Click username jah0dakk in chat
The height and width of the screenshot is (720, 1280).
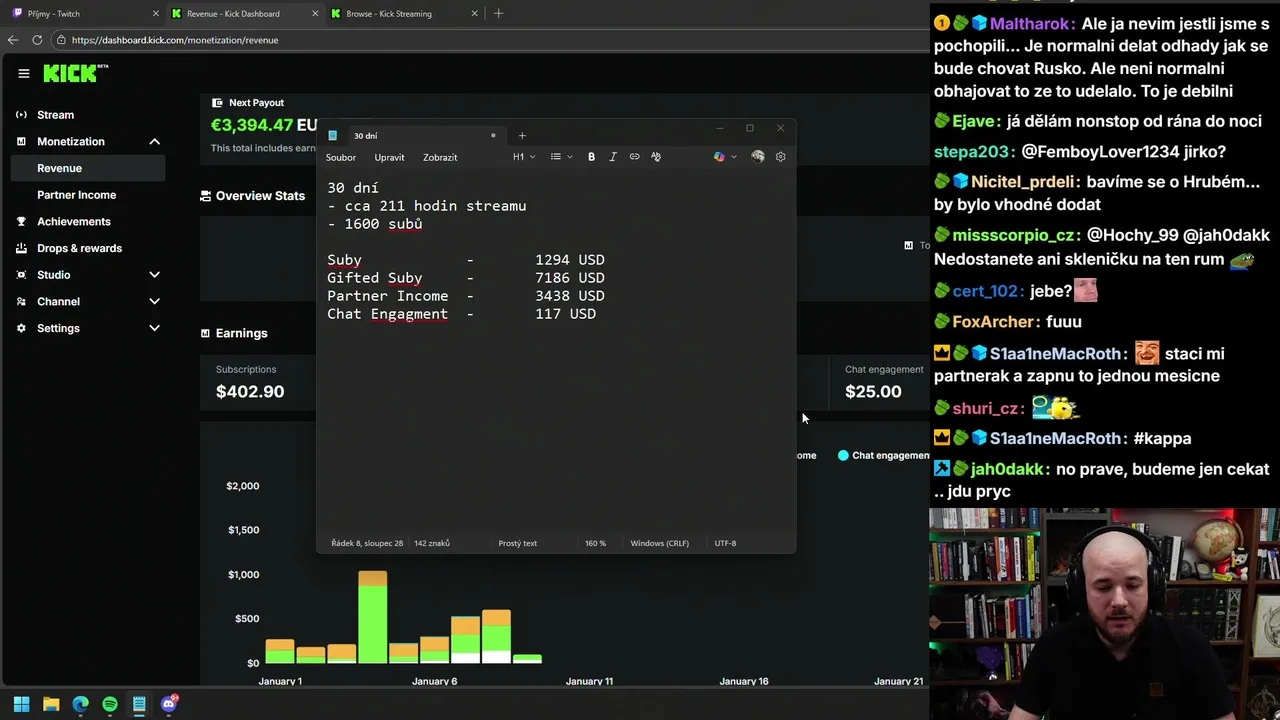click(1010, 469)
